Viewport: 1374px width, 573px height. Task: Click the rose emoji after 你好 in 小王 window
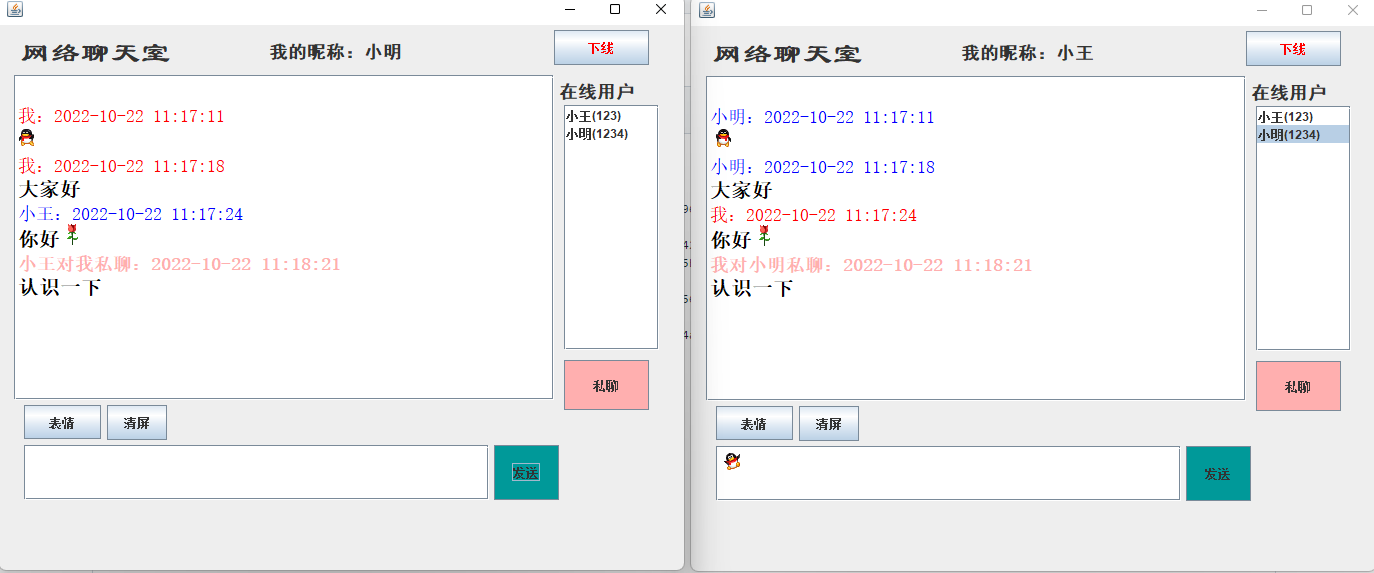pos(764,236)
